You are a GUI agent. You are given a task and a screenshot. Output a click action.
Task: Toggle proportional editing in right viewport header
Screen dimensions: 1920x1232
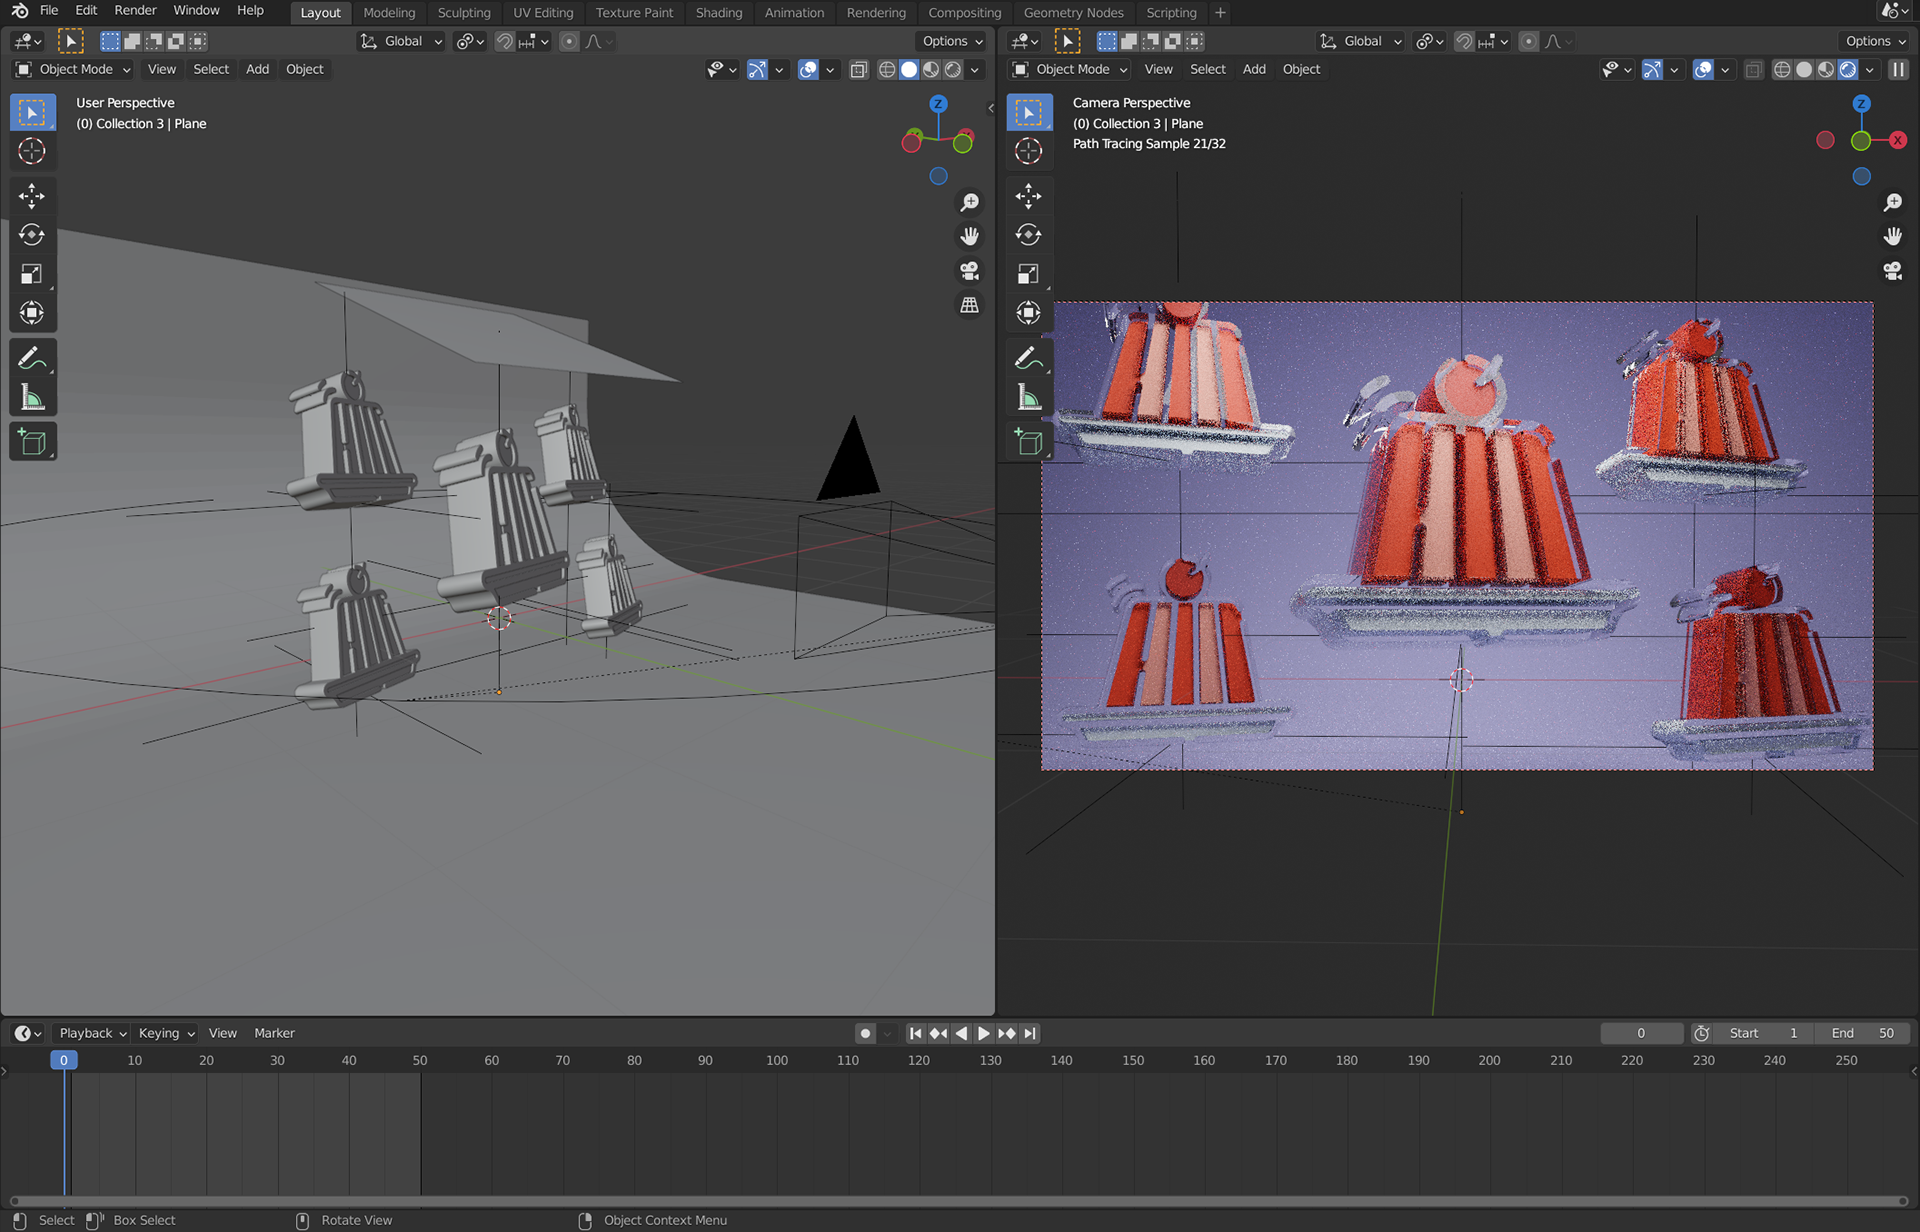coord(1528,41)
